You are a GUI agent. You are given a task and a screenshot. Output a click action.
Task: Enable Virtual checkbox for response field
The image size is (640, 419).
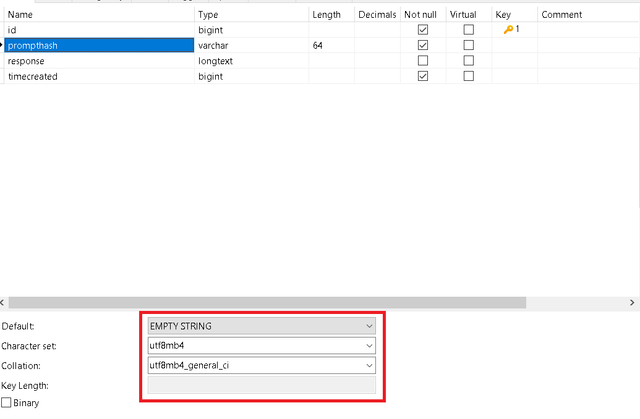(x=469, y=61)
